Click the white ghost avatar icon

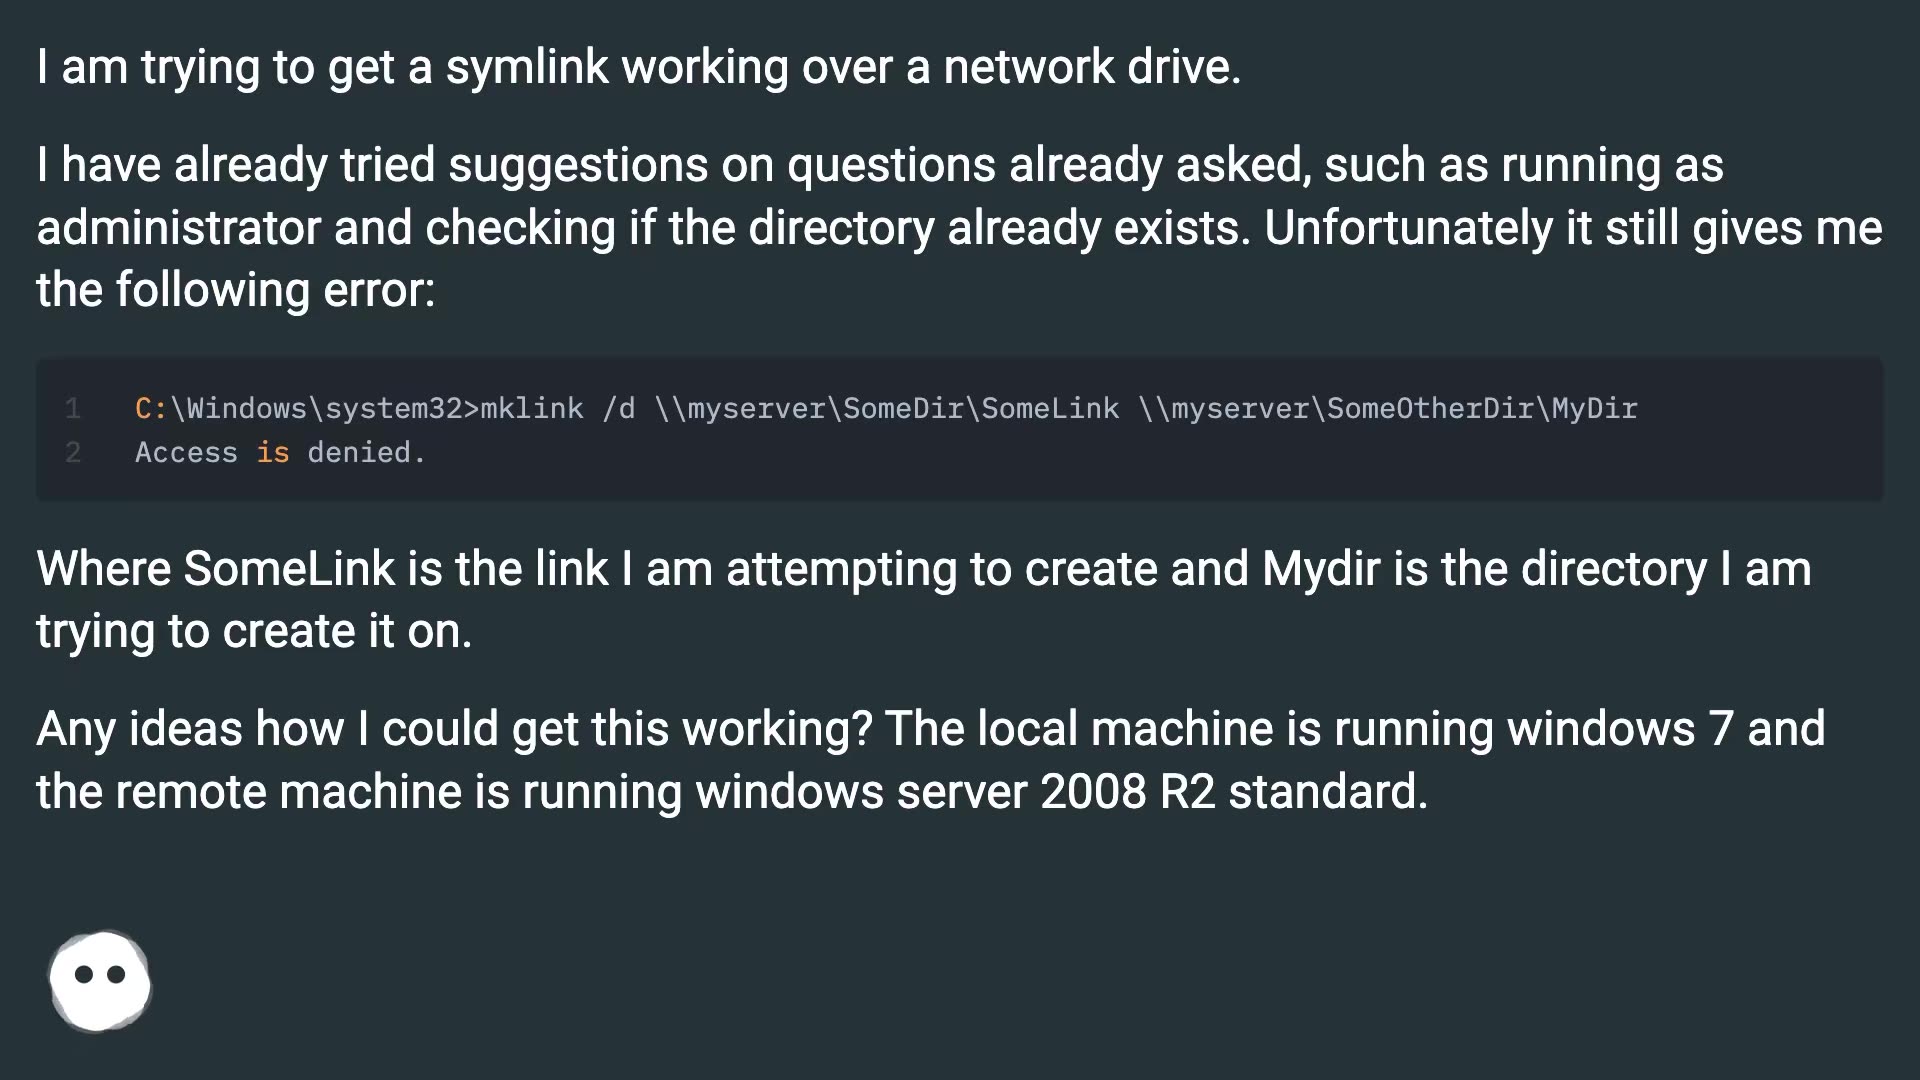pyautogui.click(x=100, y=981)
